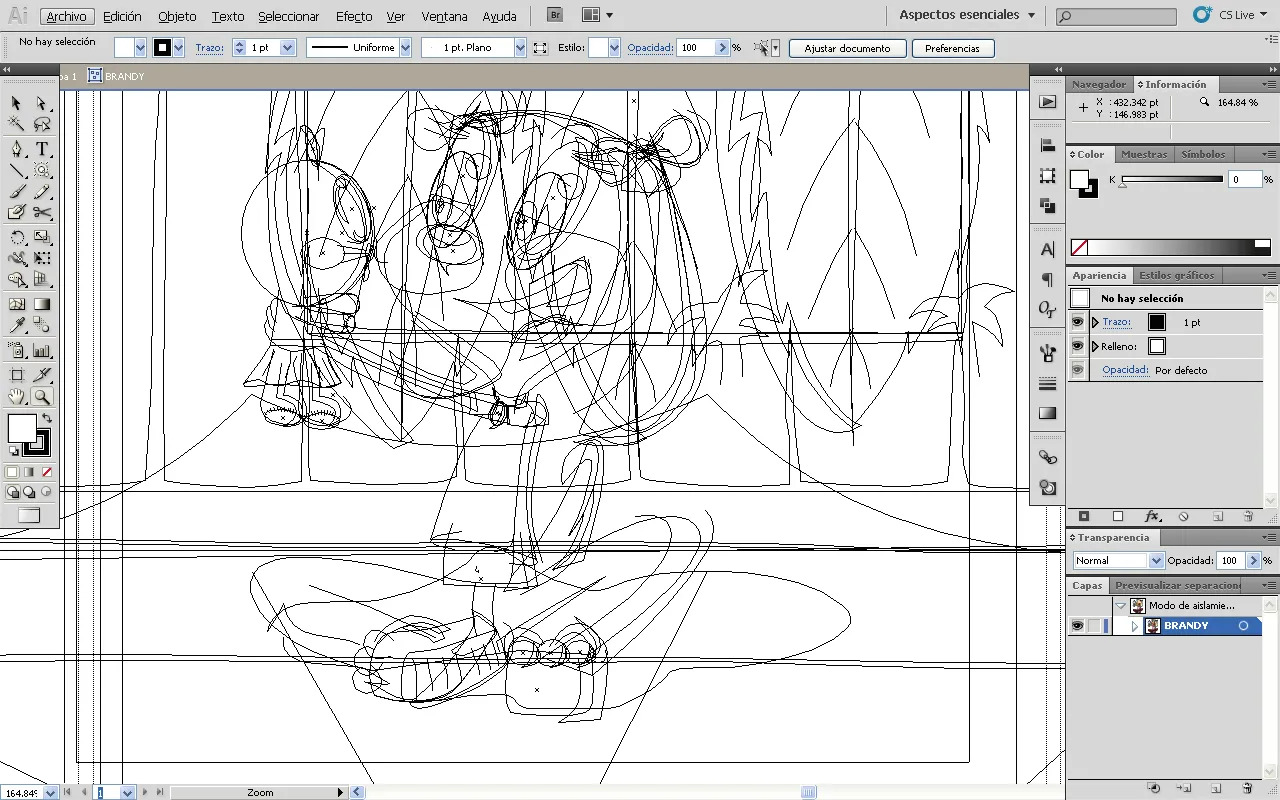Open the Normal blending mode dropdown
This screenshot has height=800, width=1280.
click(x=1118, y=561)
